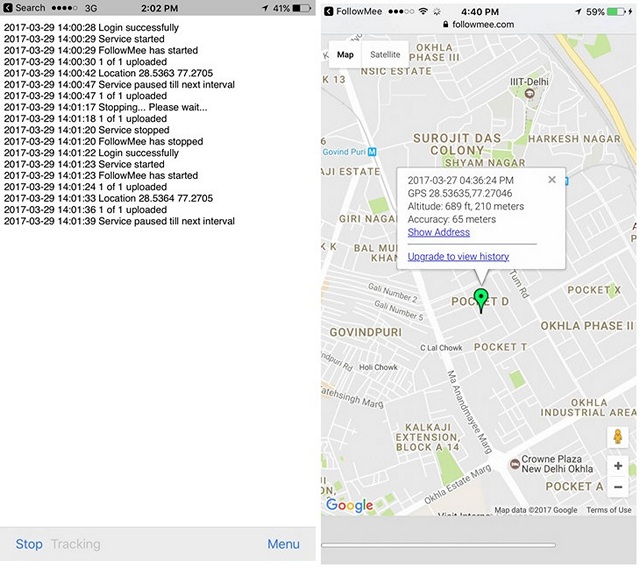Select log line 'Location 28.5364 77.2705'
This screenshot has width=640, height=568.
tap(109, 198)
